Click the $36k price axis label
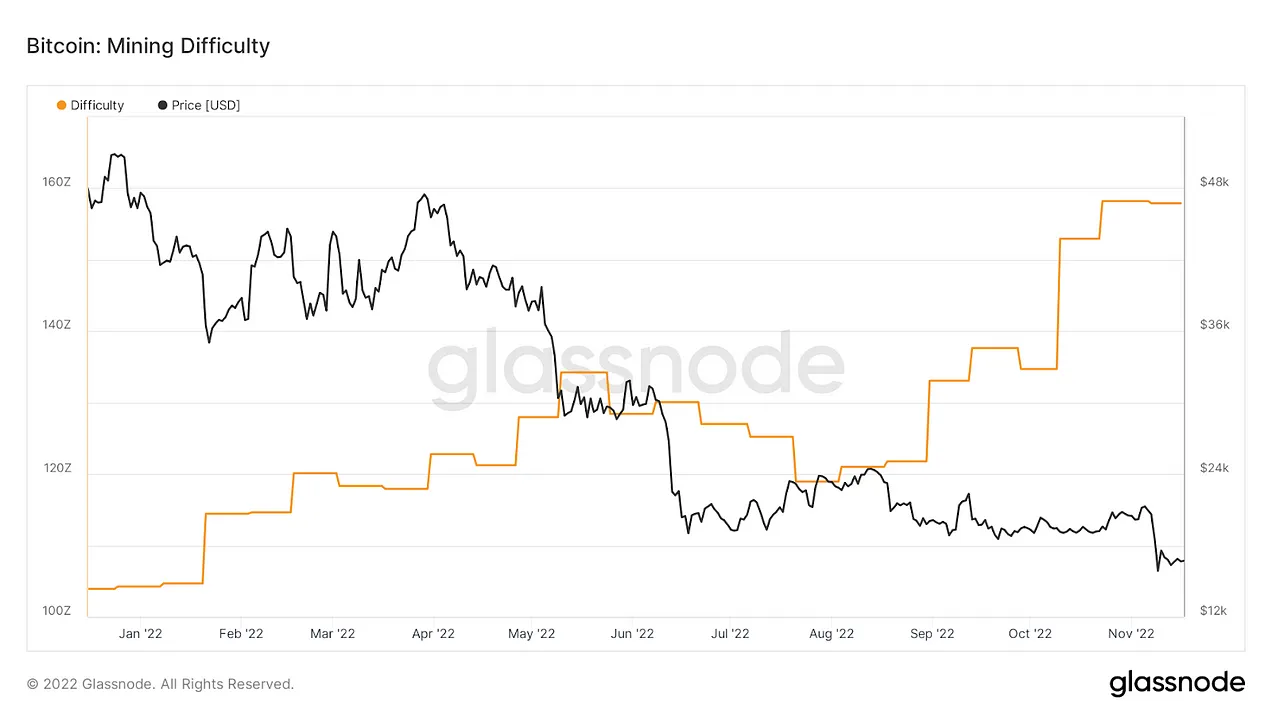This screenshot has height=716, width=1272. click(x=1214, y=326)
